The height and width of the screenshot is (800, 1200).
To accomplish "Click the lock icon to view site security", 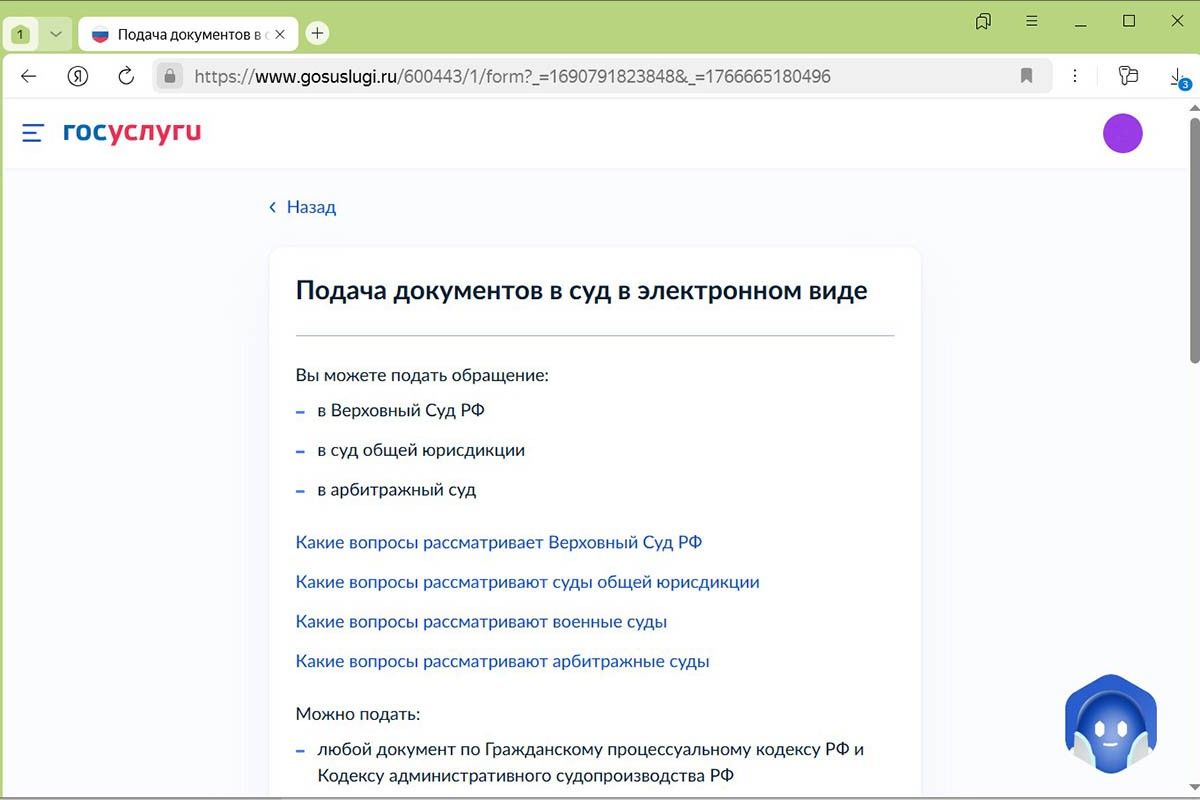I will coord(169,75).
